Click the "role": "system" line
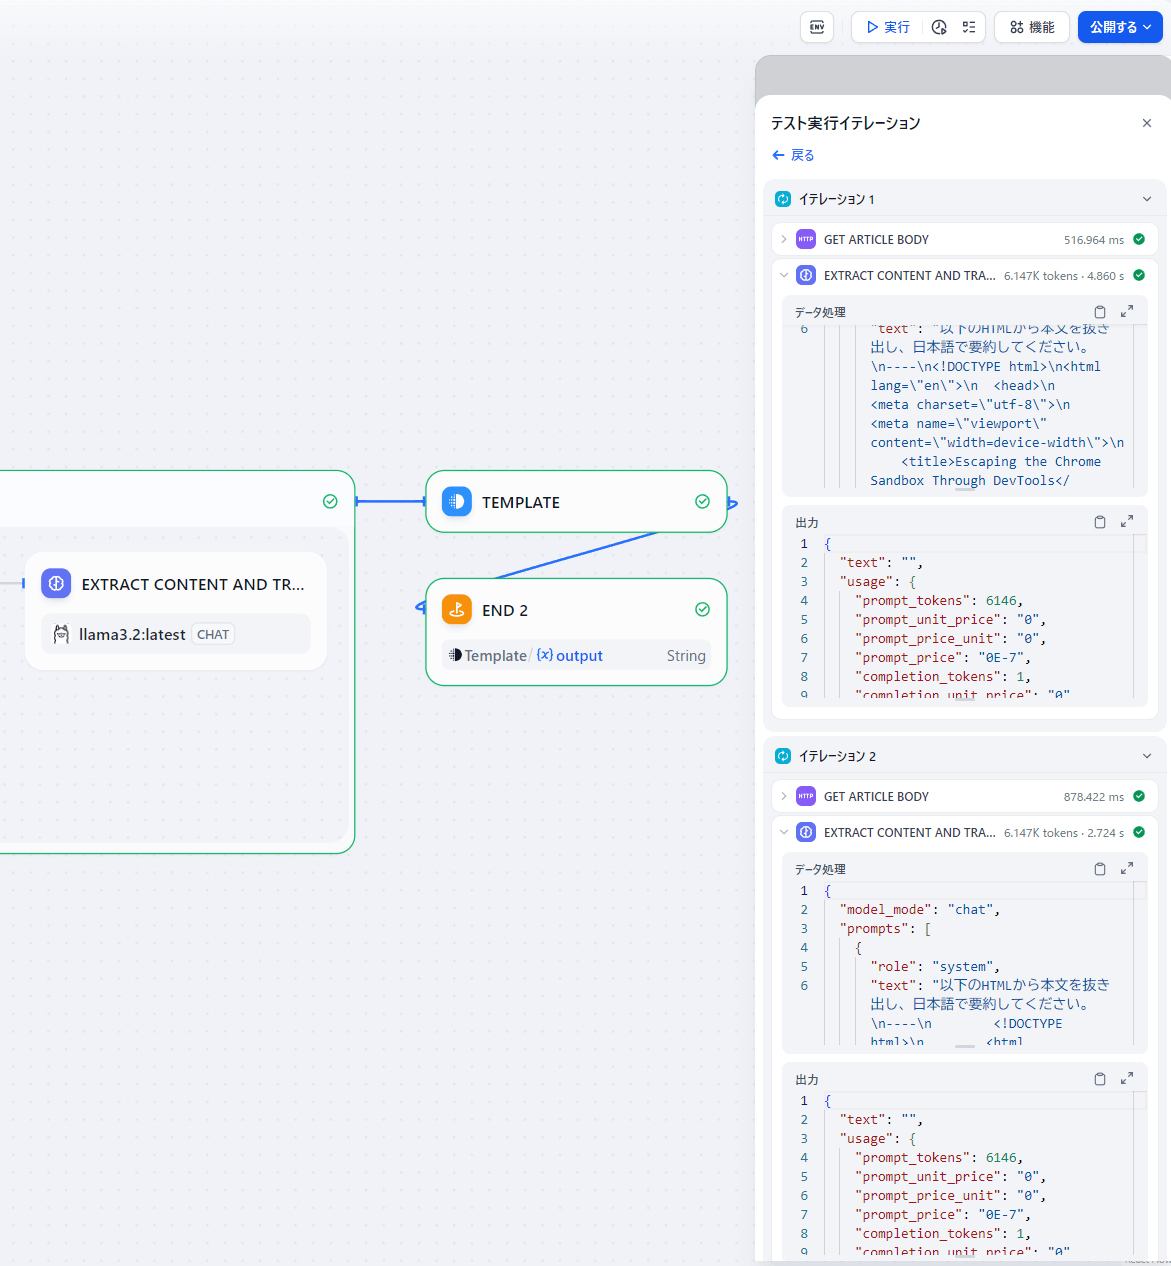The height and width of the screenshot is (1266, 1171). [935, 966]
